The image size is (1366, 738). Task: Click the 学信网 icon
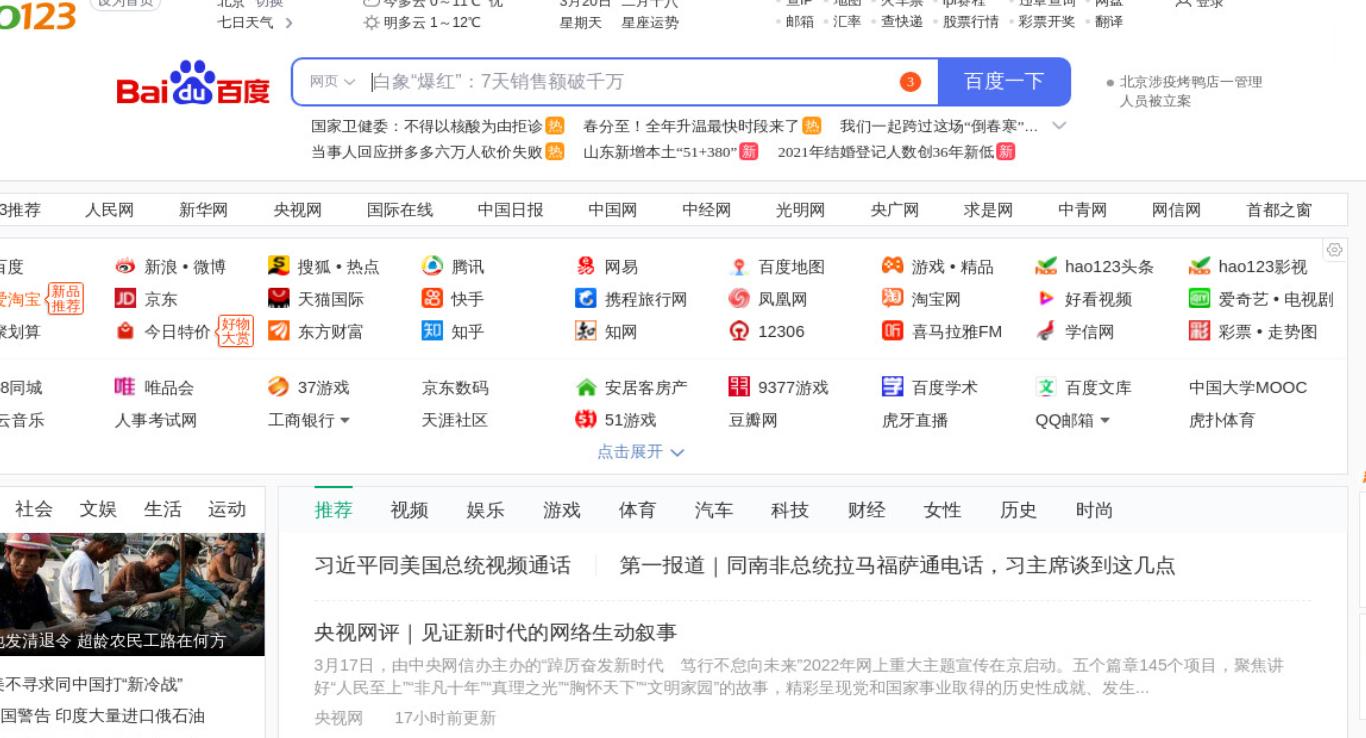click(x=1046, y=331)
